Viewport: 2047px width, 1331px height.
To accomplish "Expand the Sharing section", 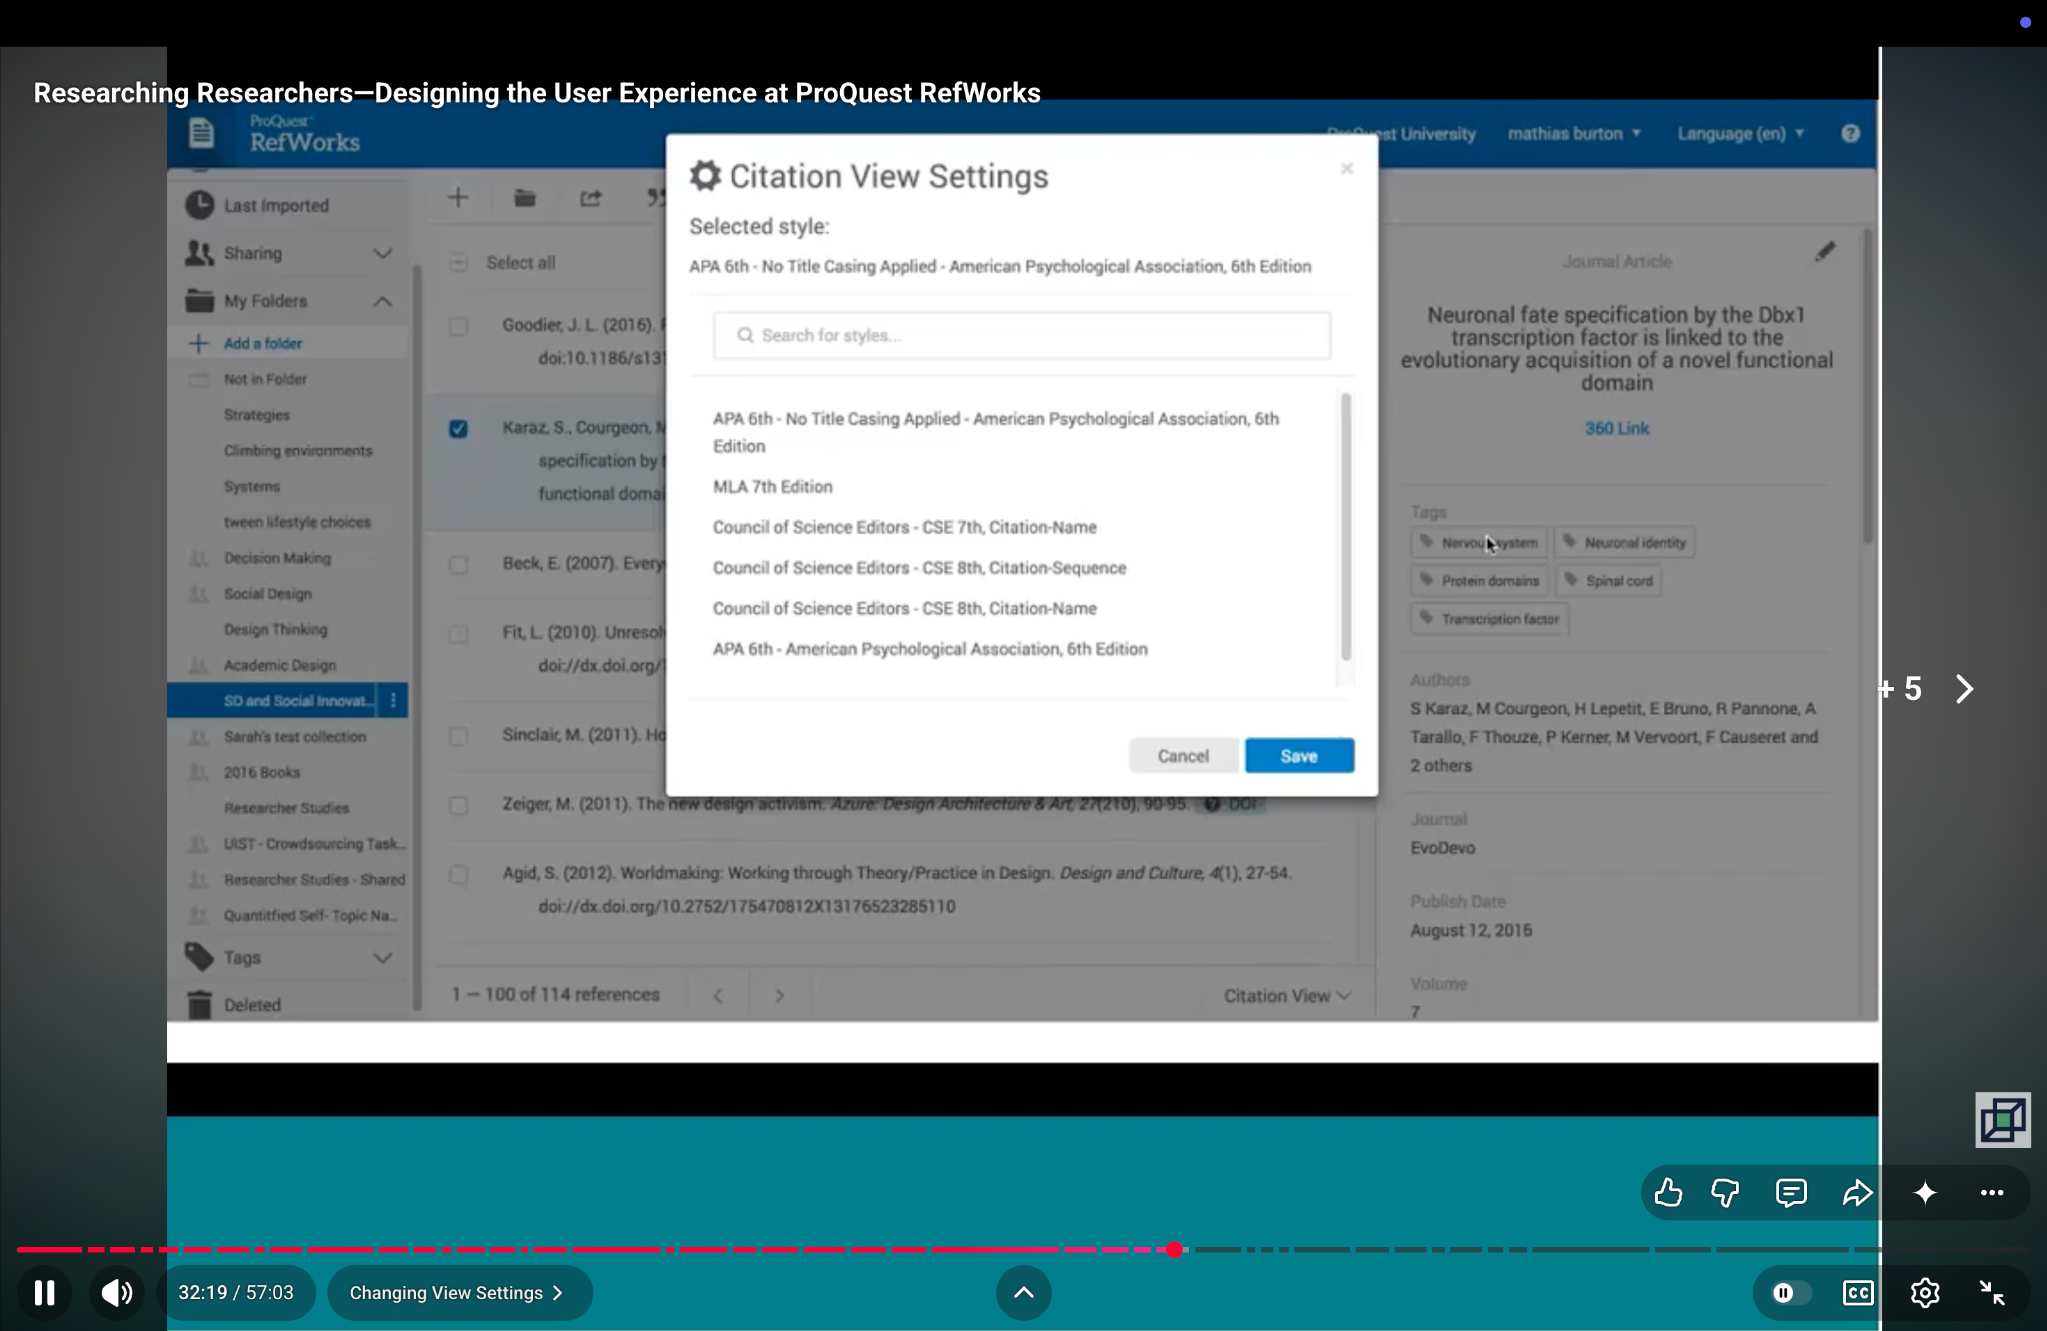I will click(382, 253).
